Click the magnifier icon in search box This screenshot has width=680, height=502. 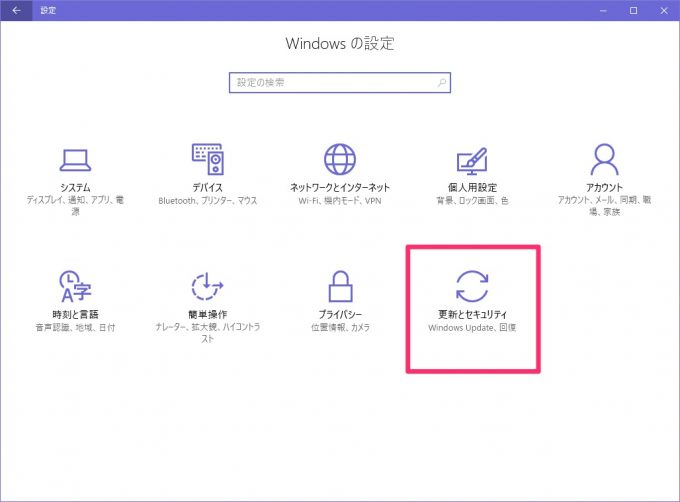(x=441, y=82)
